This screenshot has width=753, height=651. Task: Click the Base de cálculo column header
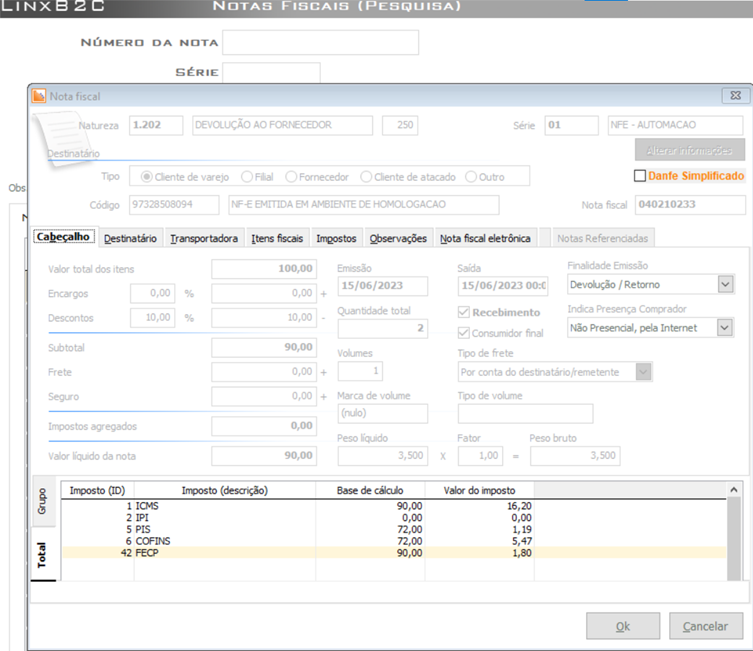pyautogui.click(x=370, y=490)
